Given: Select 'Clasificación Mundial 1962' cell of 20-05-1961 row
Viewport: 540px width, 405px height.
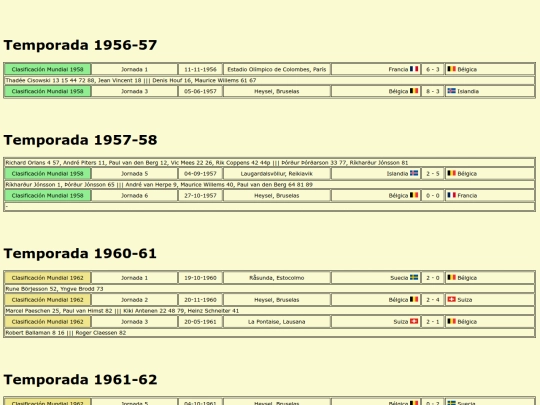Looking at the screenshot, I should (x=48, y=322).
